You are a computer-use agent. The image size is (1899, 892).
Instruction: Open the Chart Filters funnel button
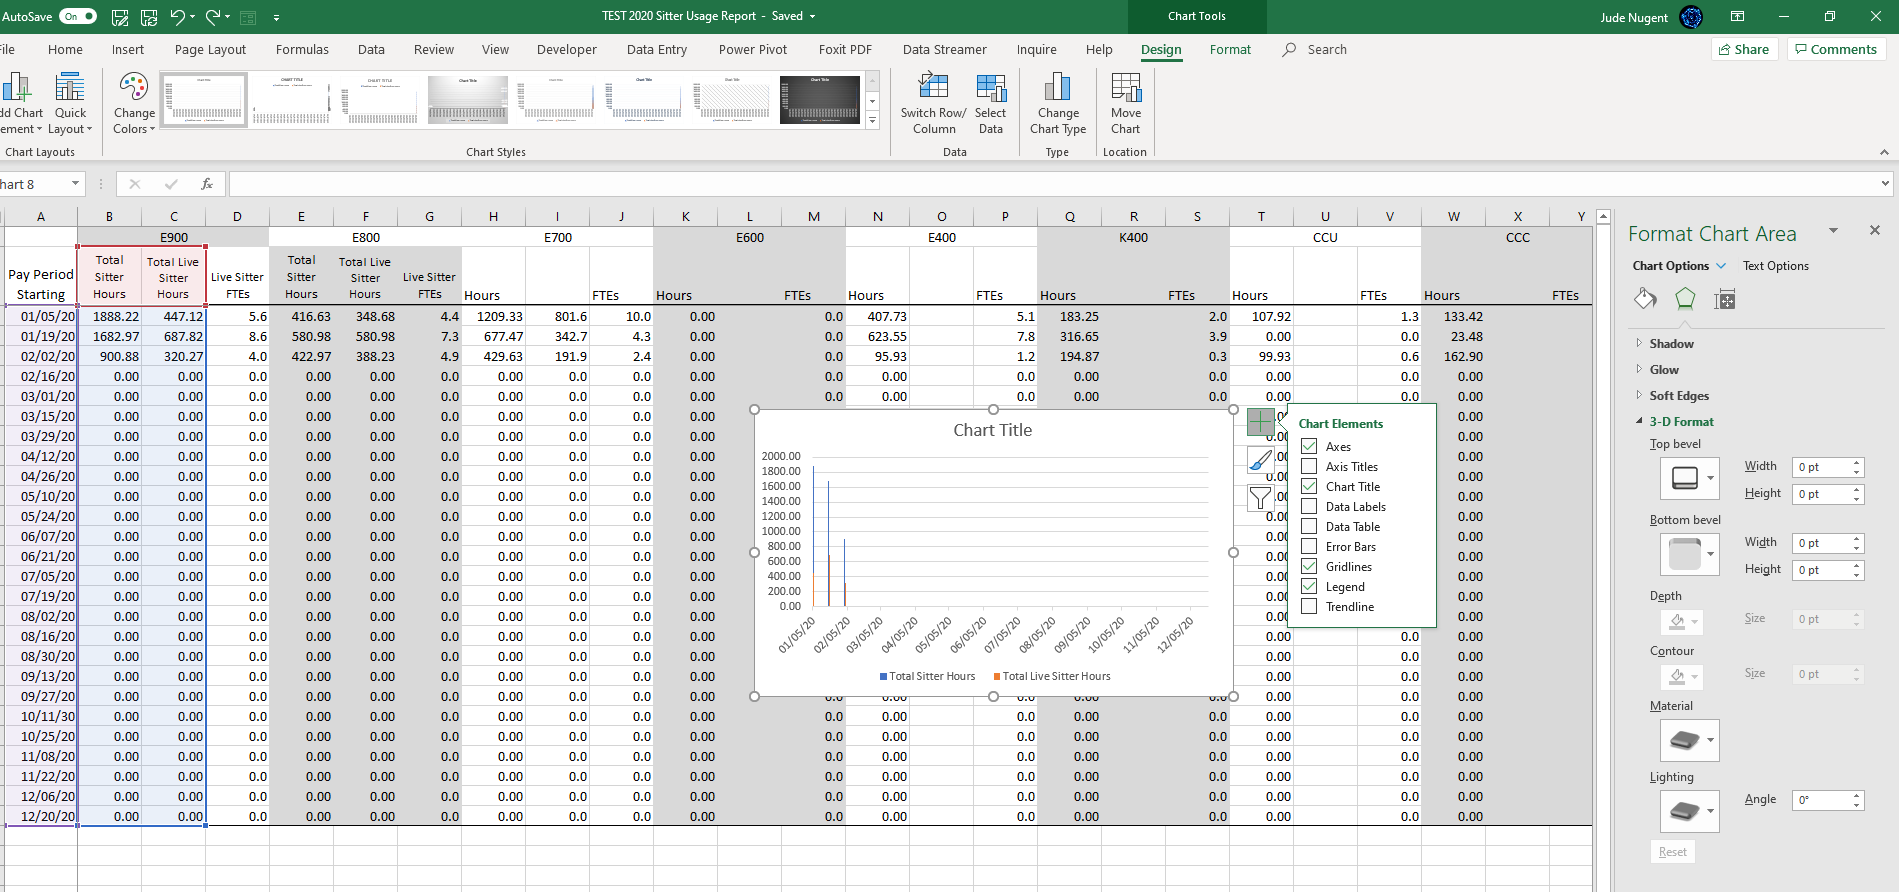pyautogui.click(x=1260, y=497)
